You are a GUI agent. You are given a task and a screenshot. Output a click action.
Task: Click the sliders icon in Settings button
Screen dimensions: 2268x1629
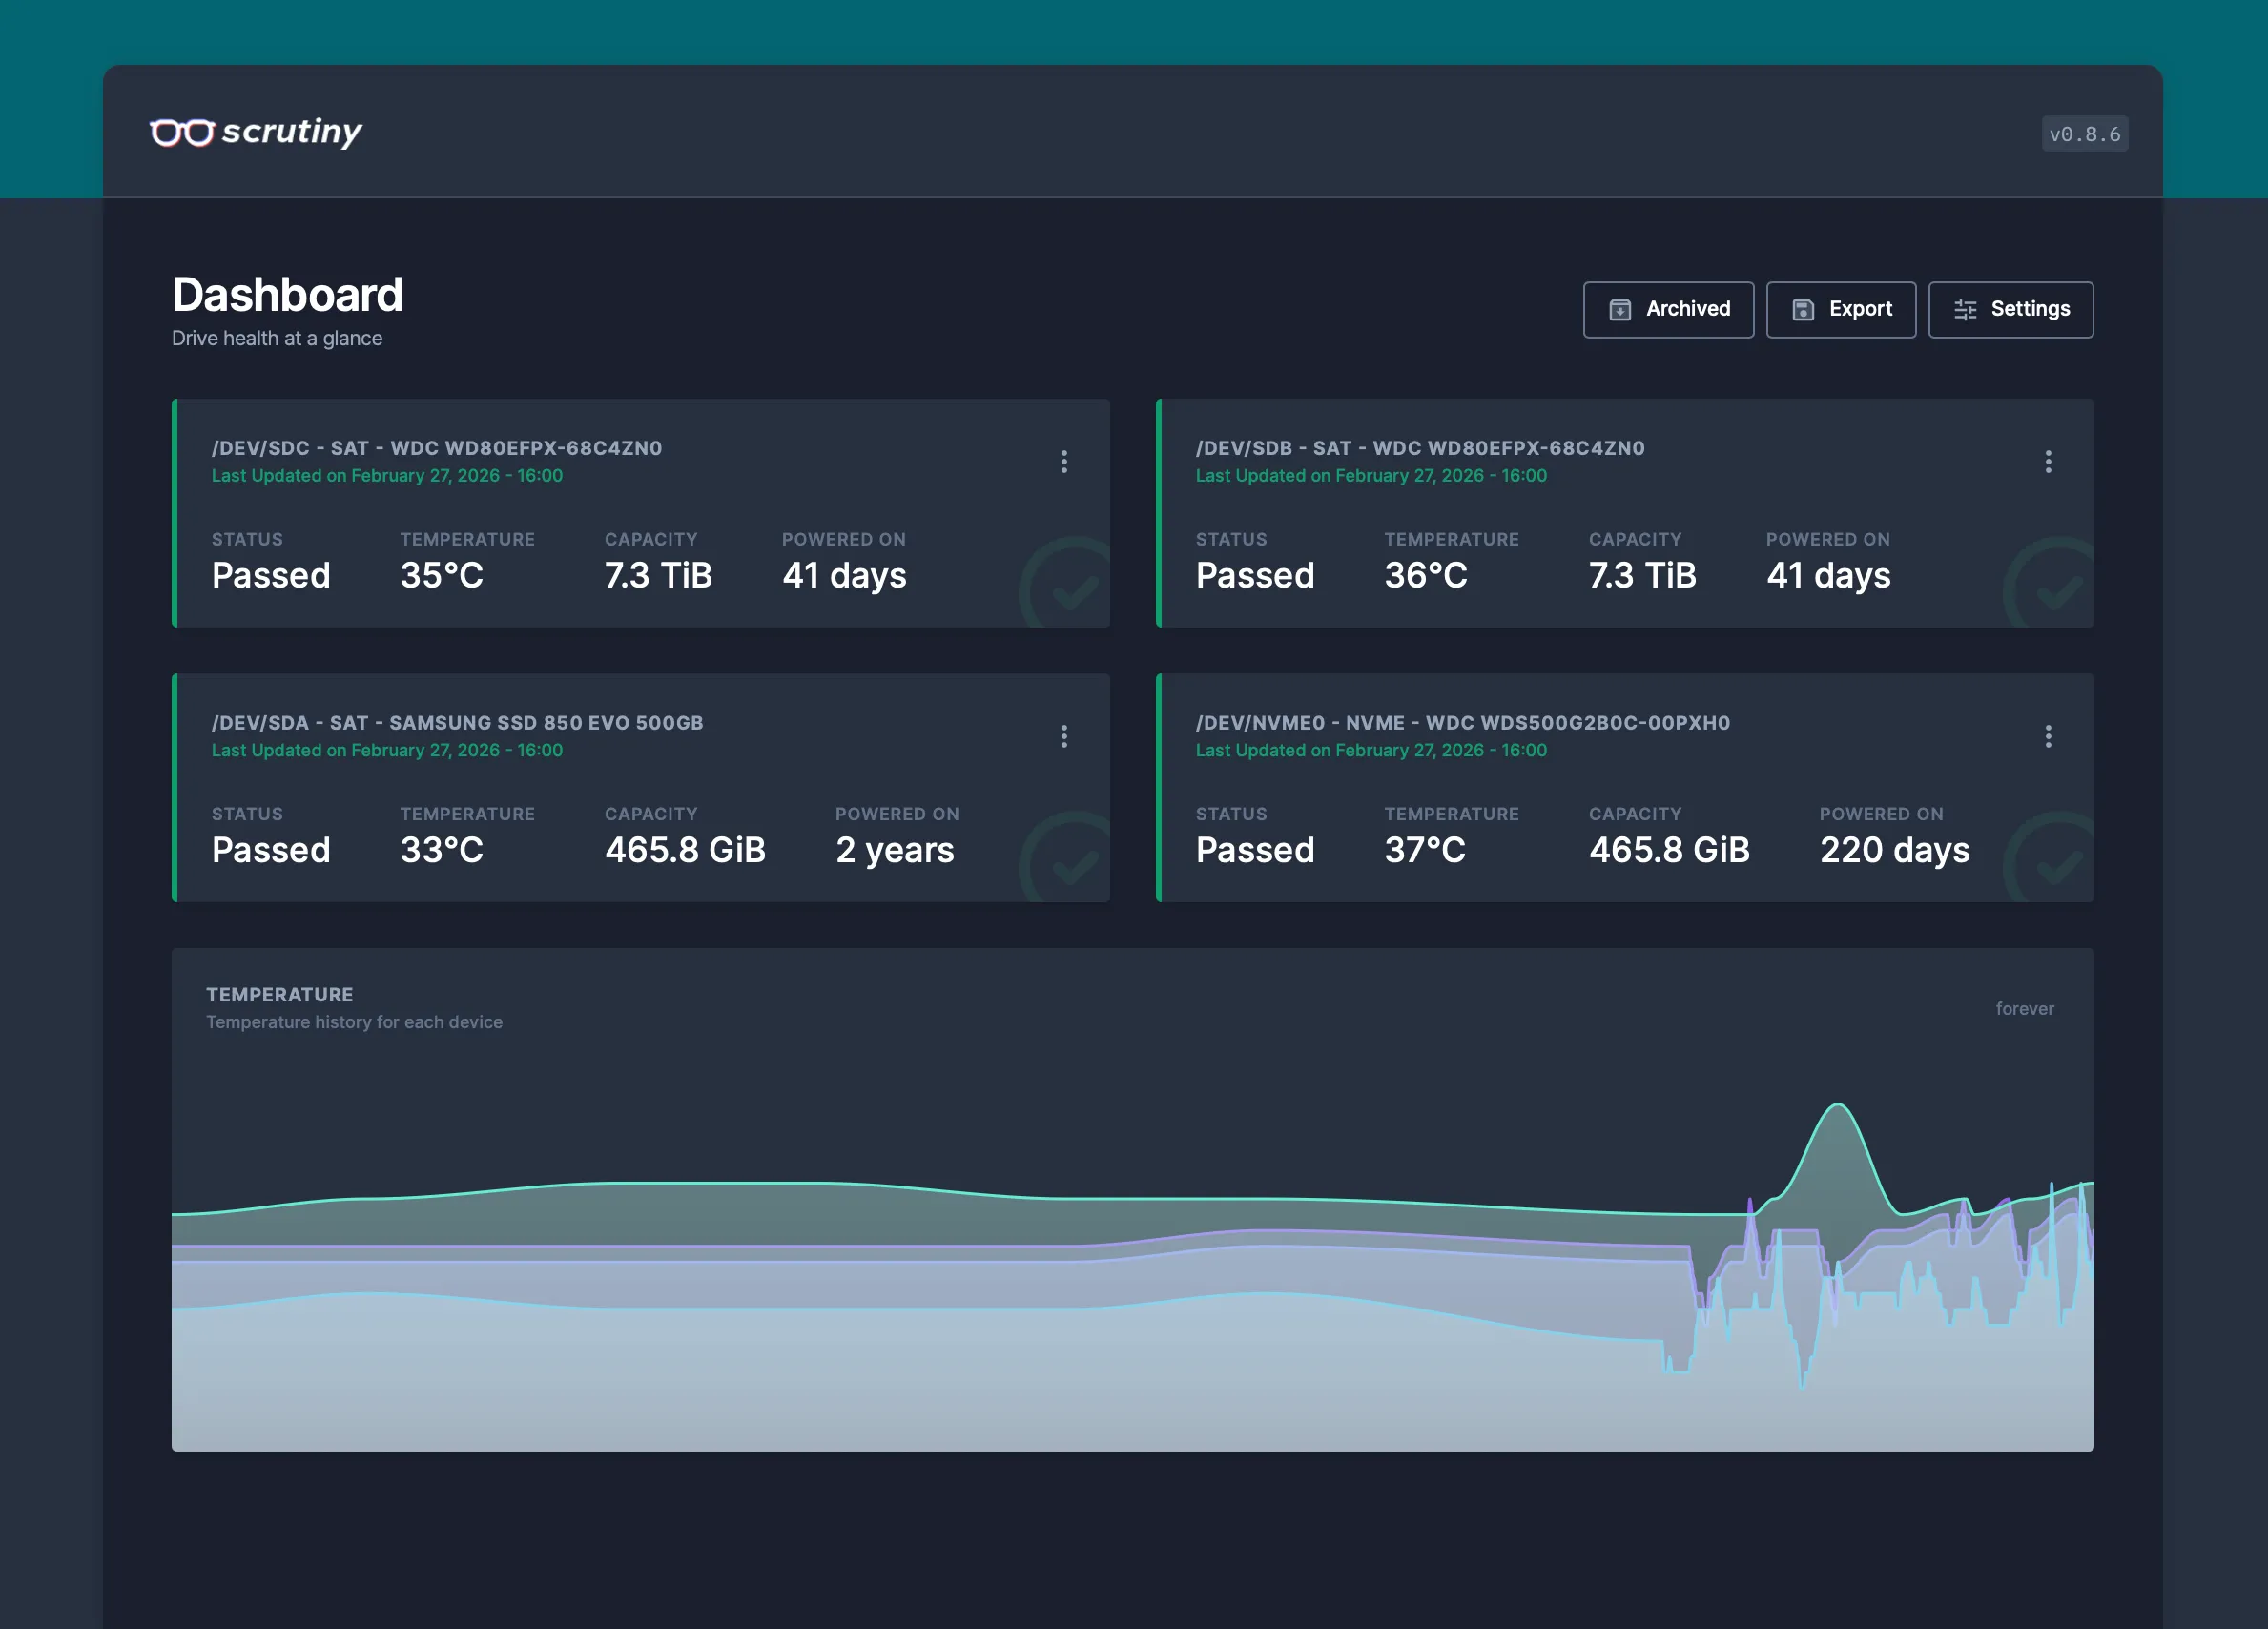[1964, 310]
